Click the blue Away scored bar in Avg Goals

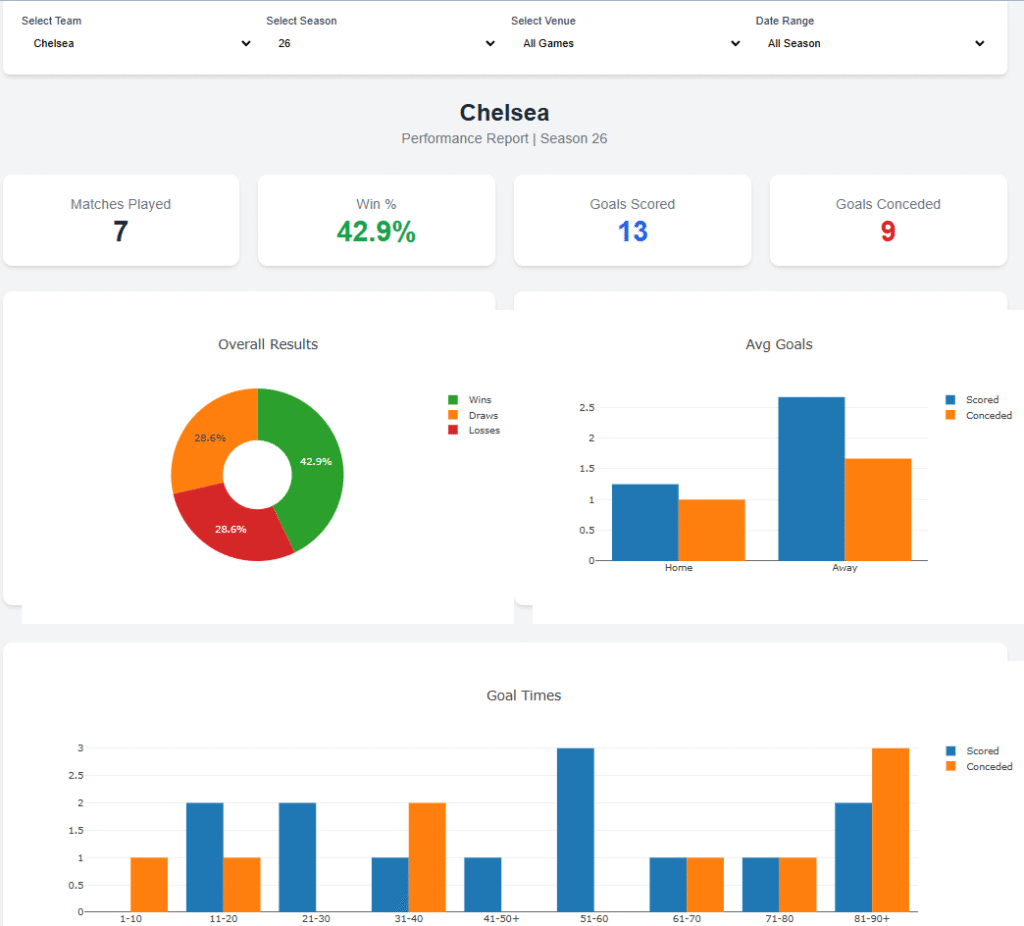click(811, 480)
